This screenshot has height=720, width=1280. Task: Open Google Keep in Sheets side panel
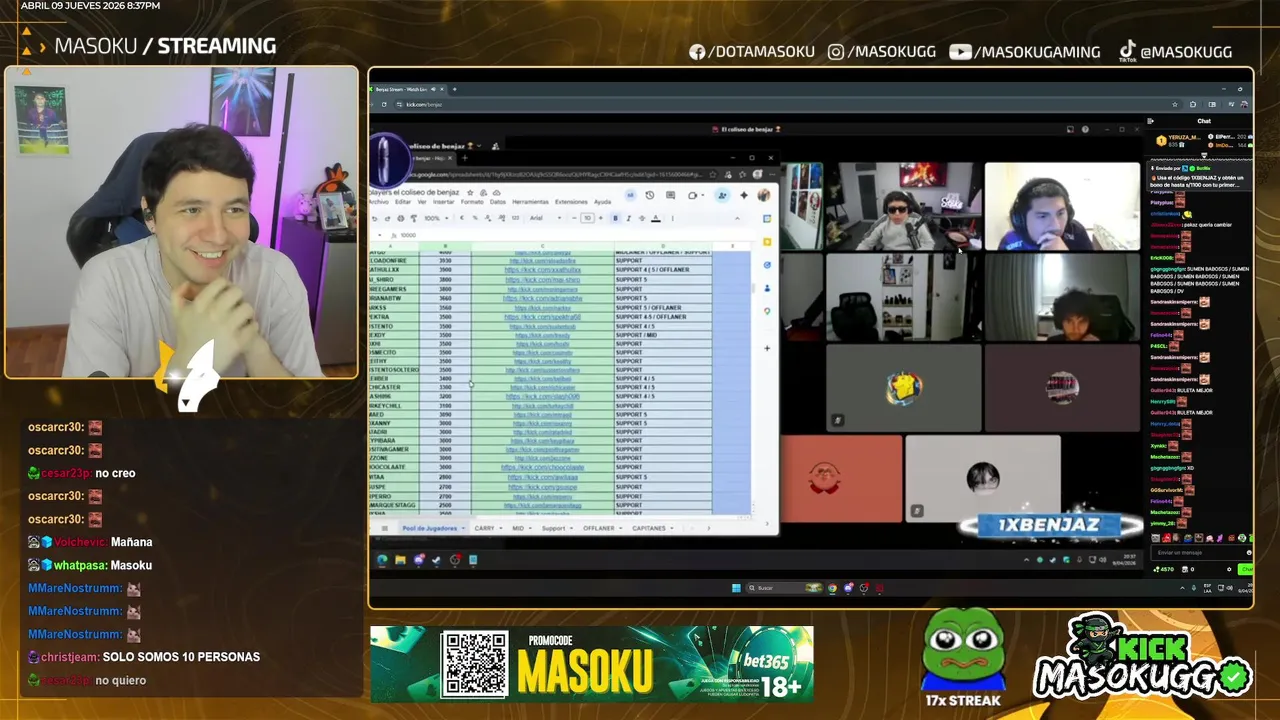[x=767, y=241]
